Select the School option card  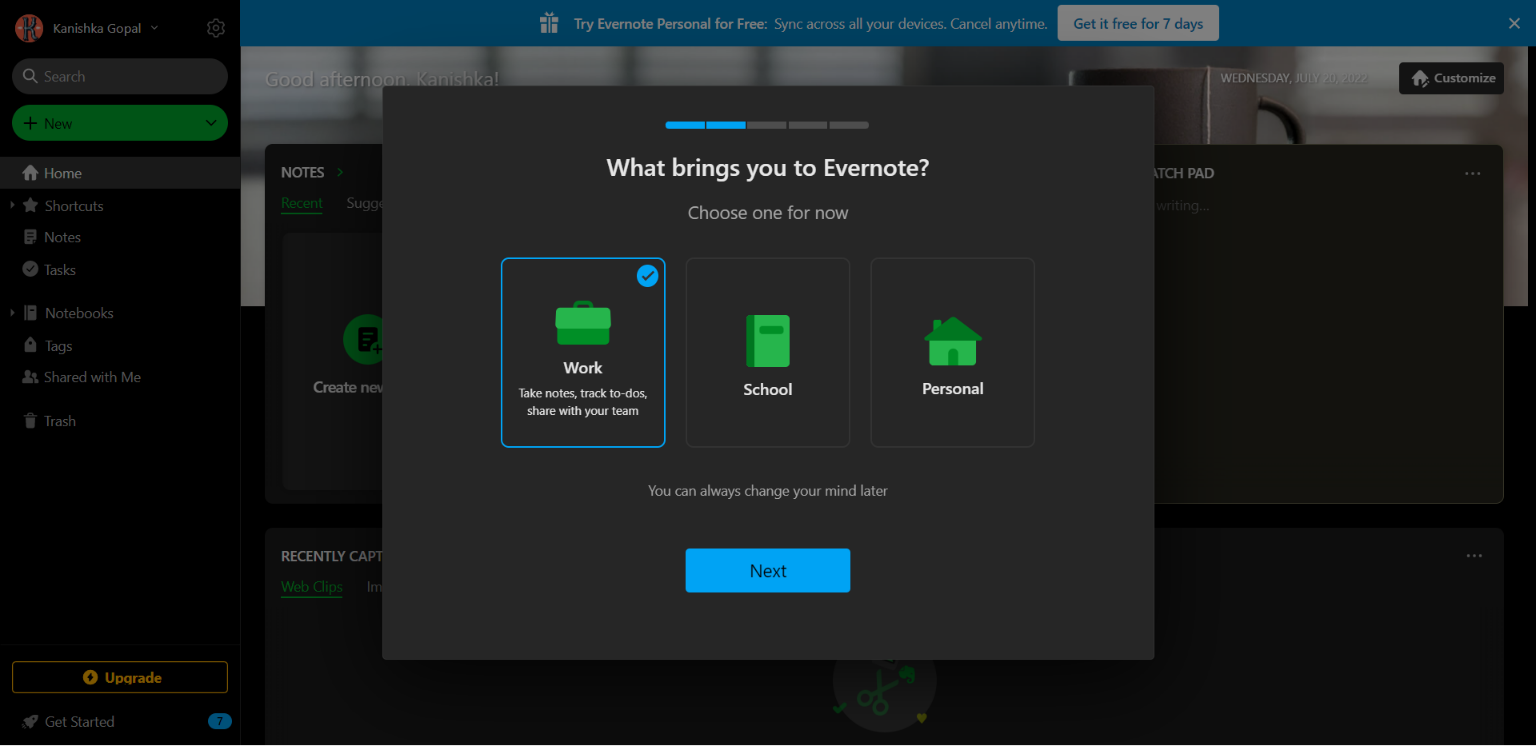768,352
